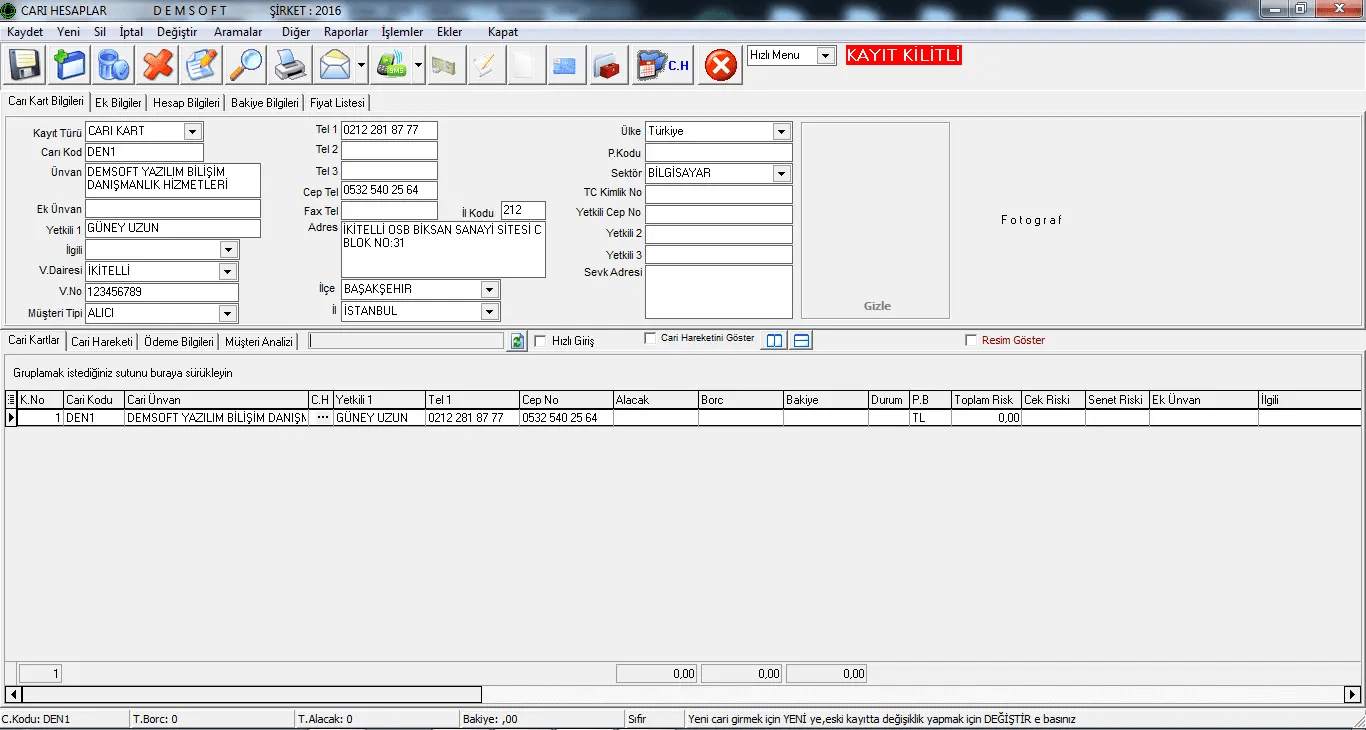Tick the Resim Göster checkbox
The height and width of the screenshot is (730, 1366).
point(971,340)
